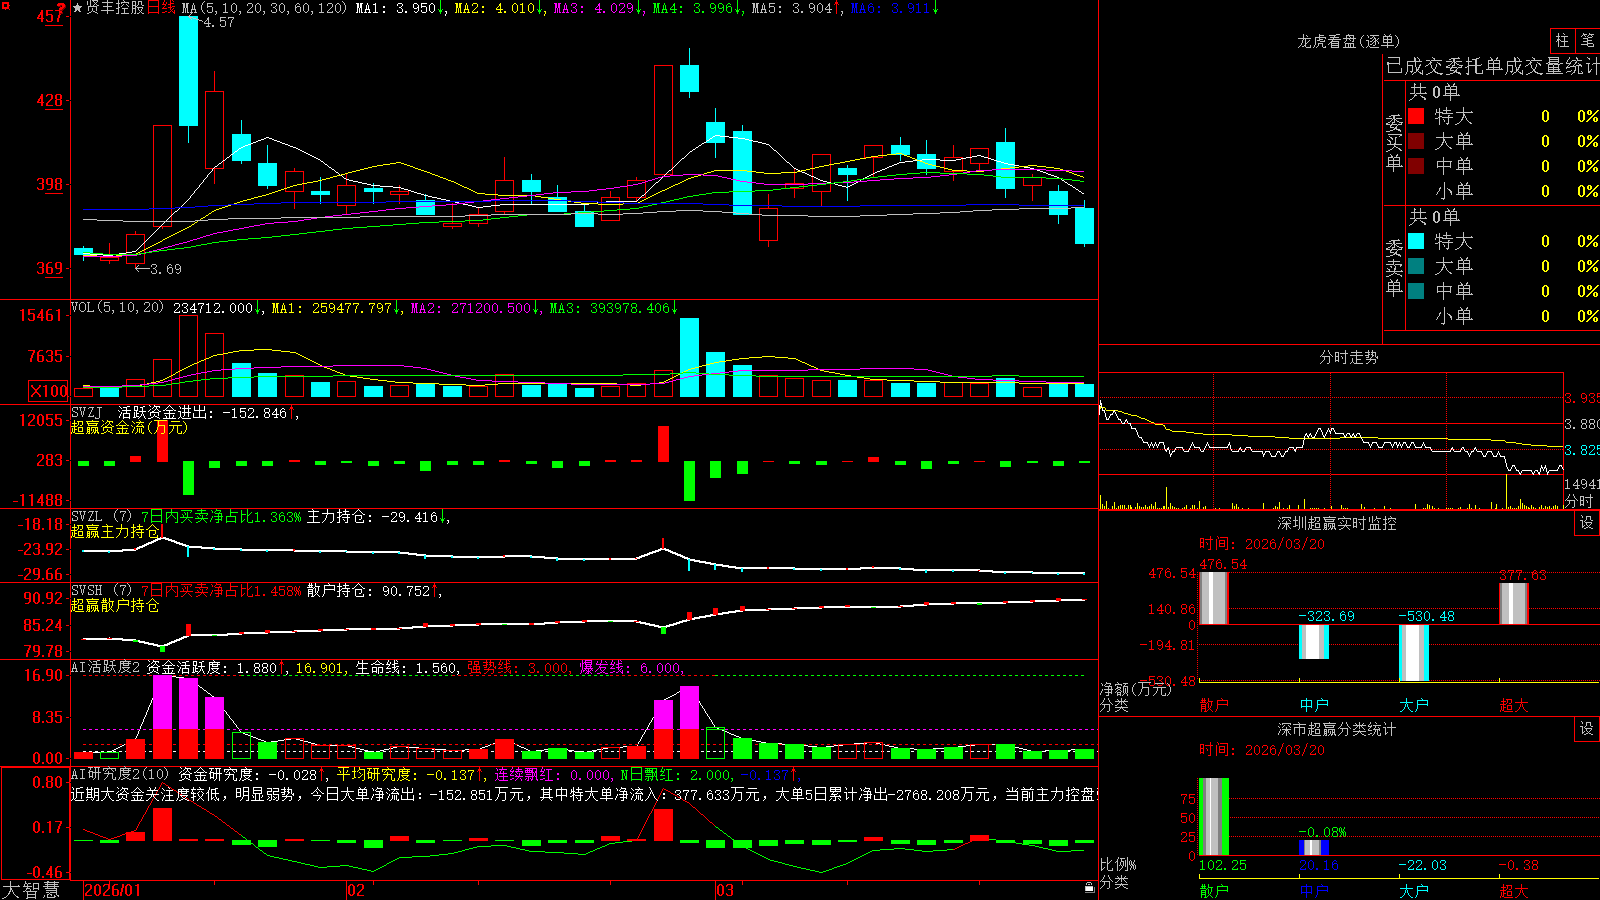The height and width of the screenshot is (900, 1600).
Task: Click the dark red 大单 buy-order swatch
Action: click(1416, 141)
